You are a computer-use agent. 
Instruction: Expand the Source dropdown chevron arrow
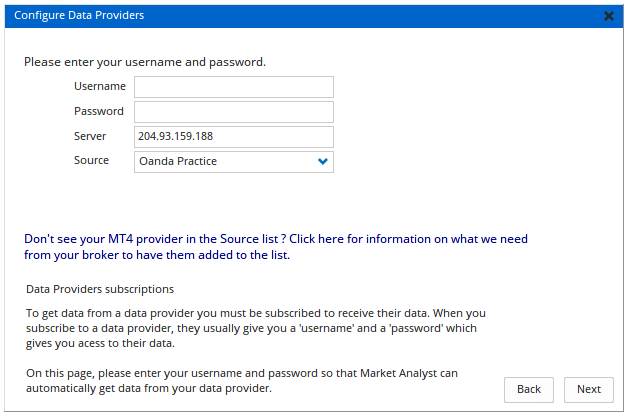(x=322, y=161)
